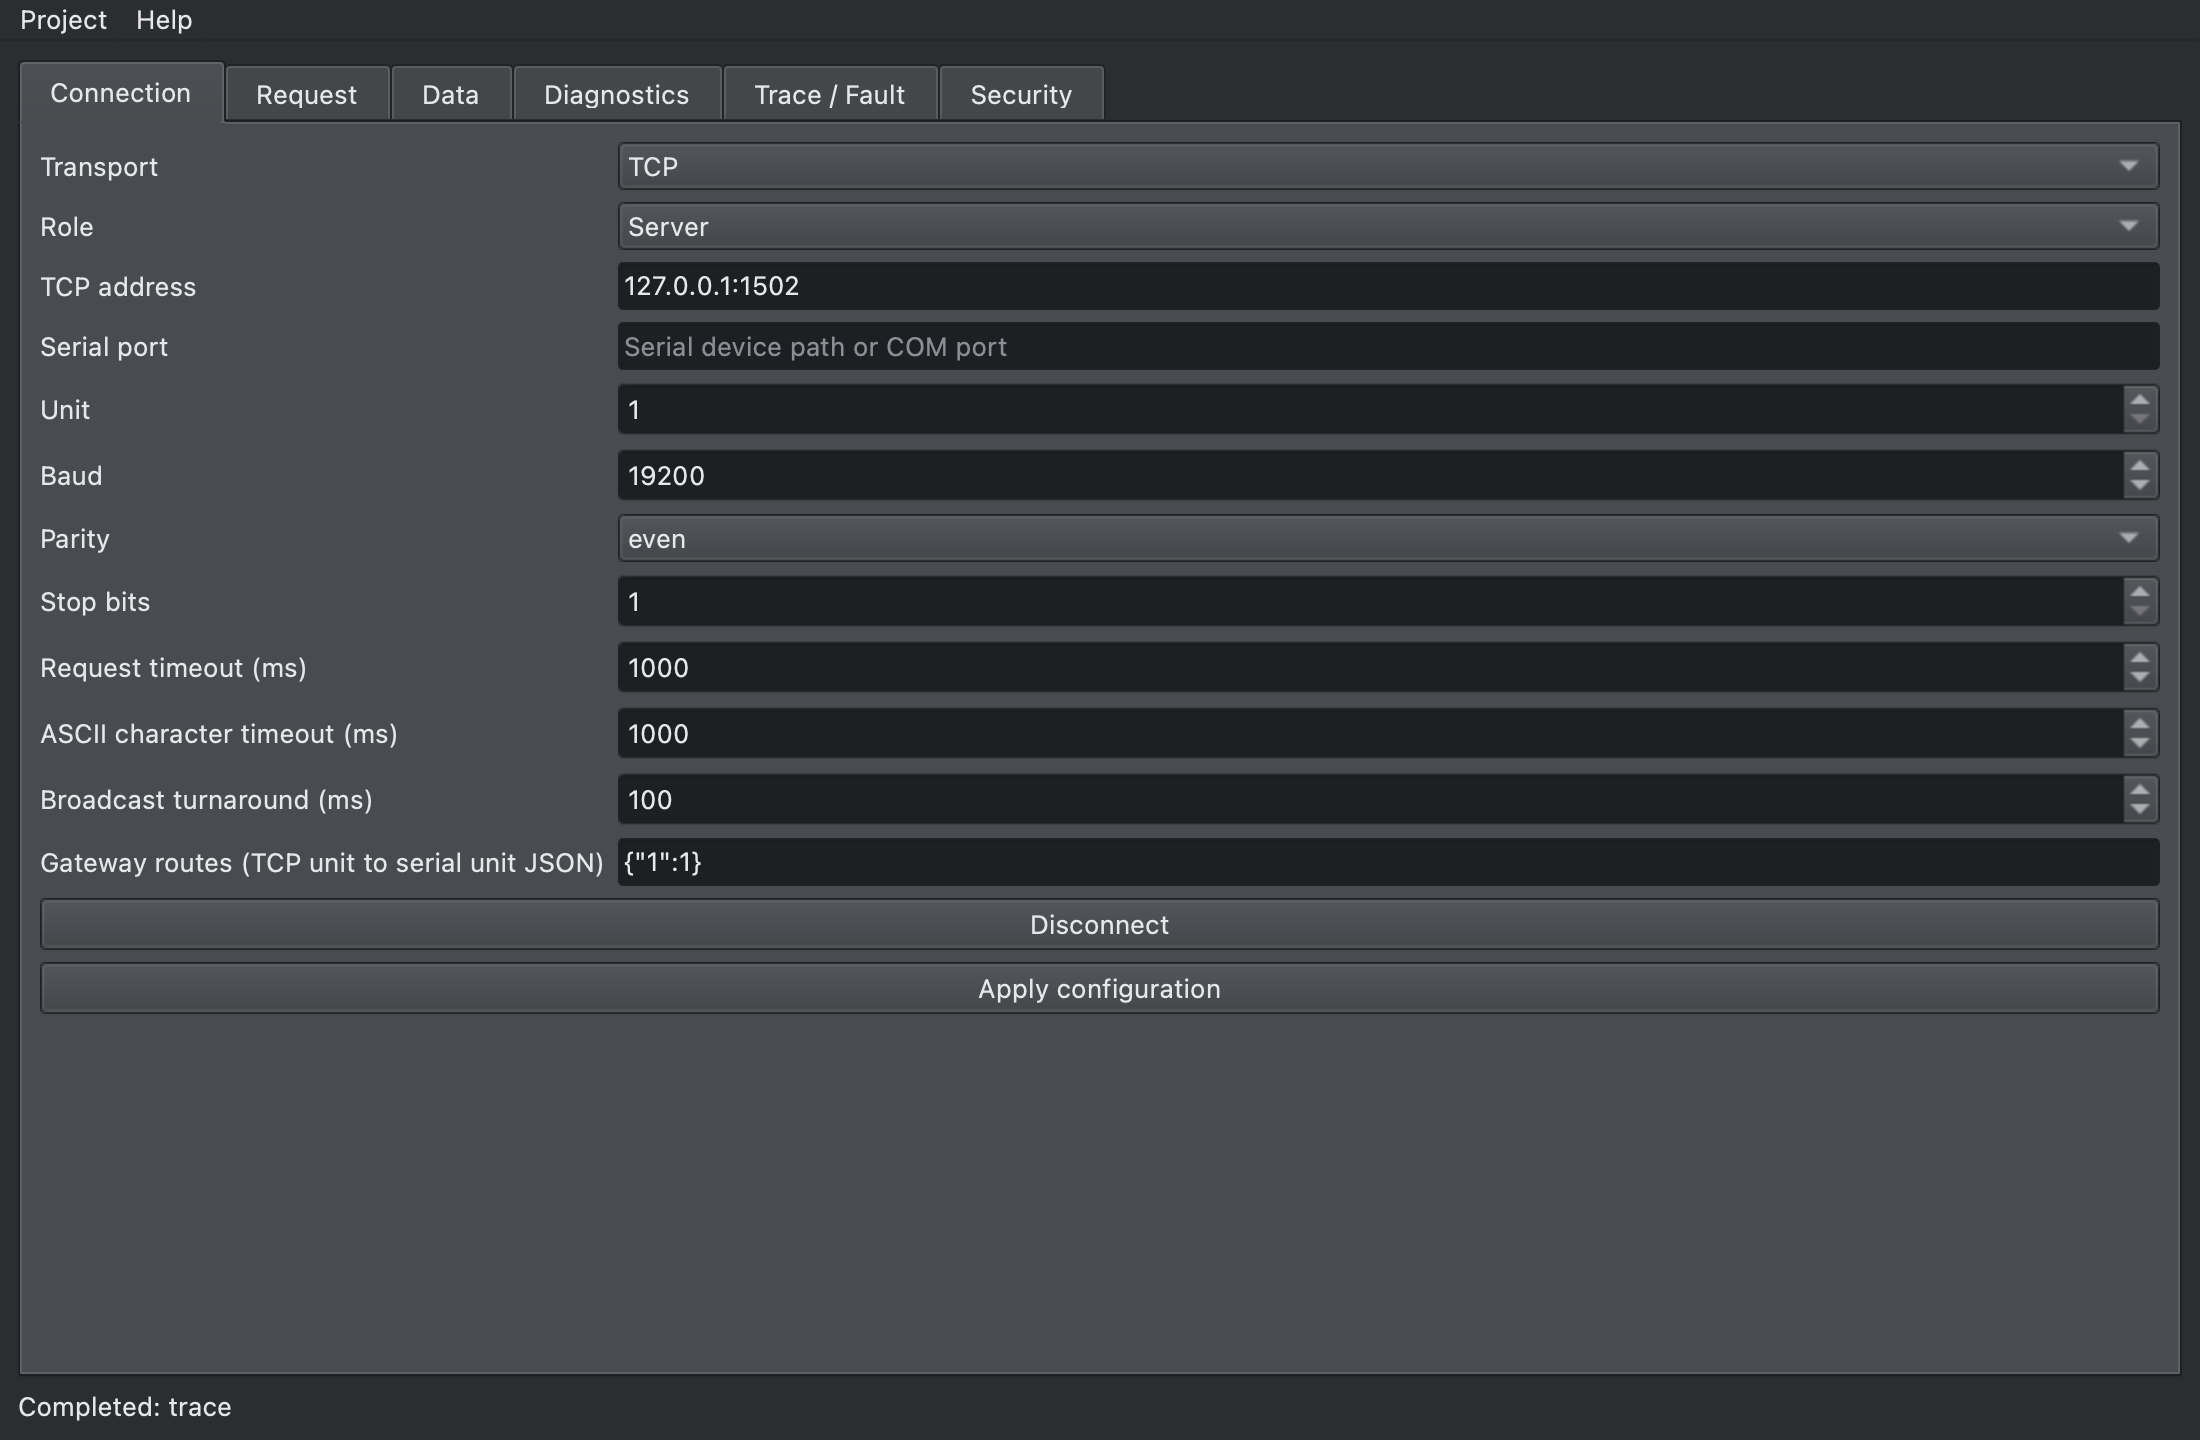
Task: Increase the Unit value with up arrow
Action: click(2140, 399)
